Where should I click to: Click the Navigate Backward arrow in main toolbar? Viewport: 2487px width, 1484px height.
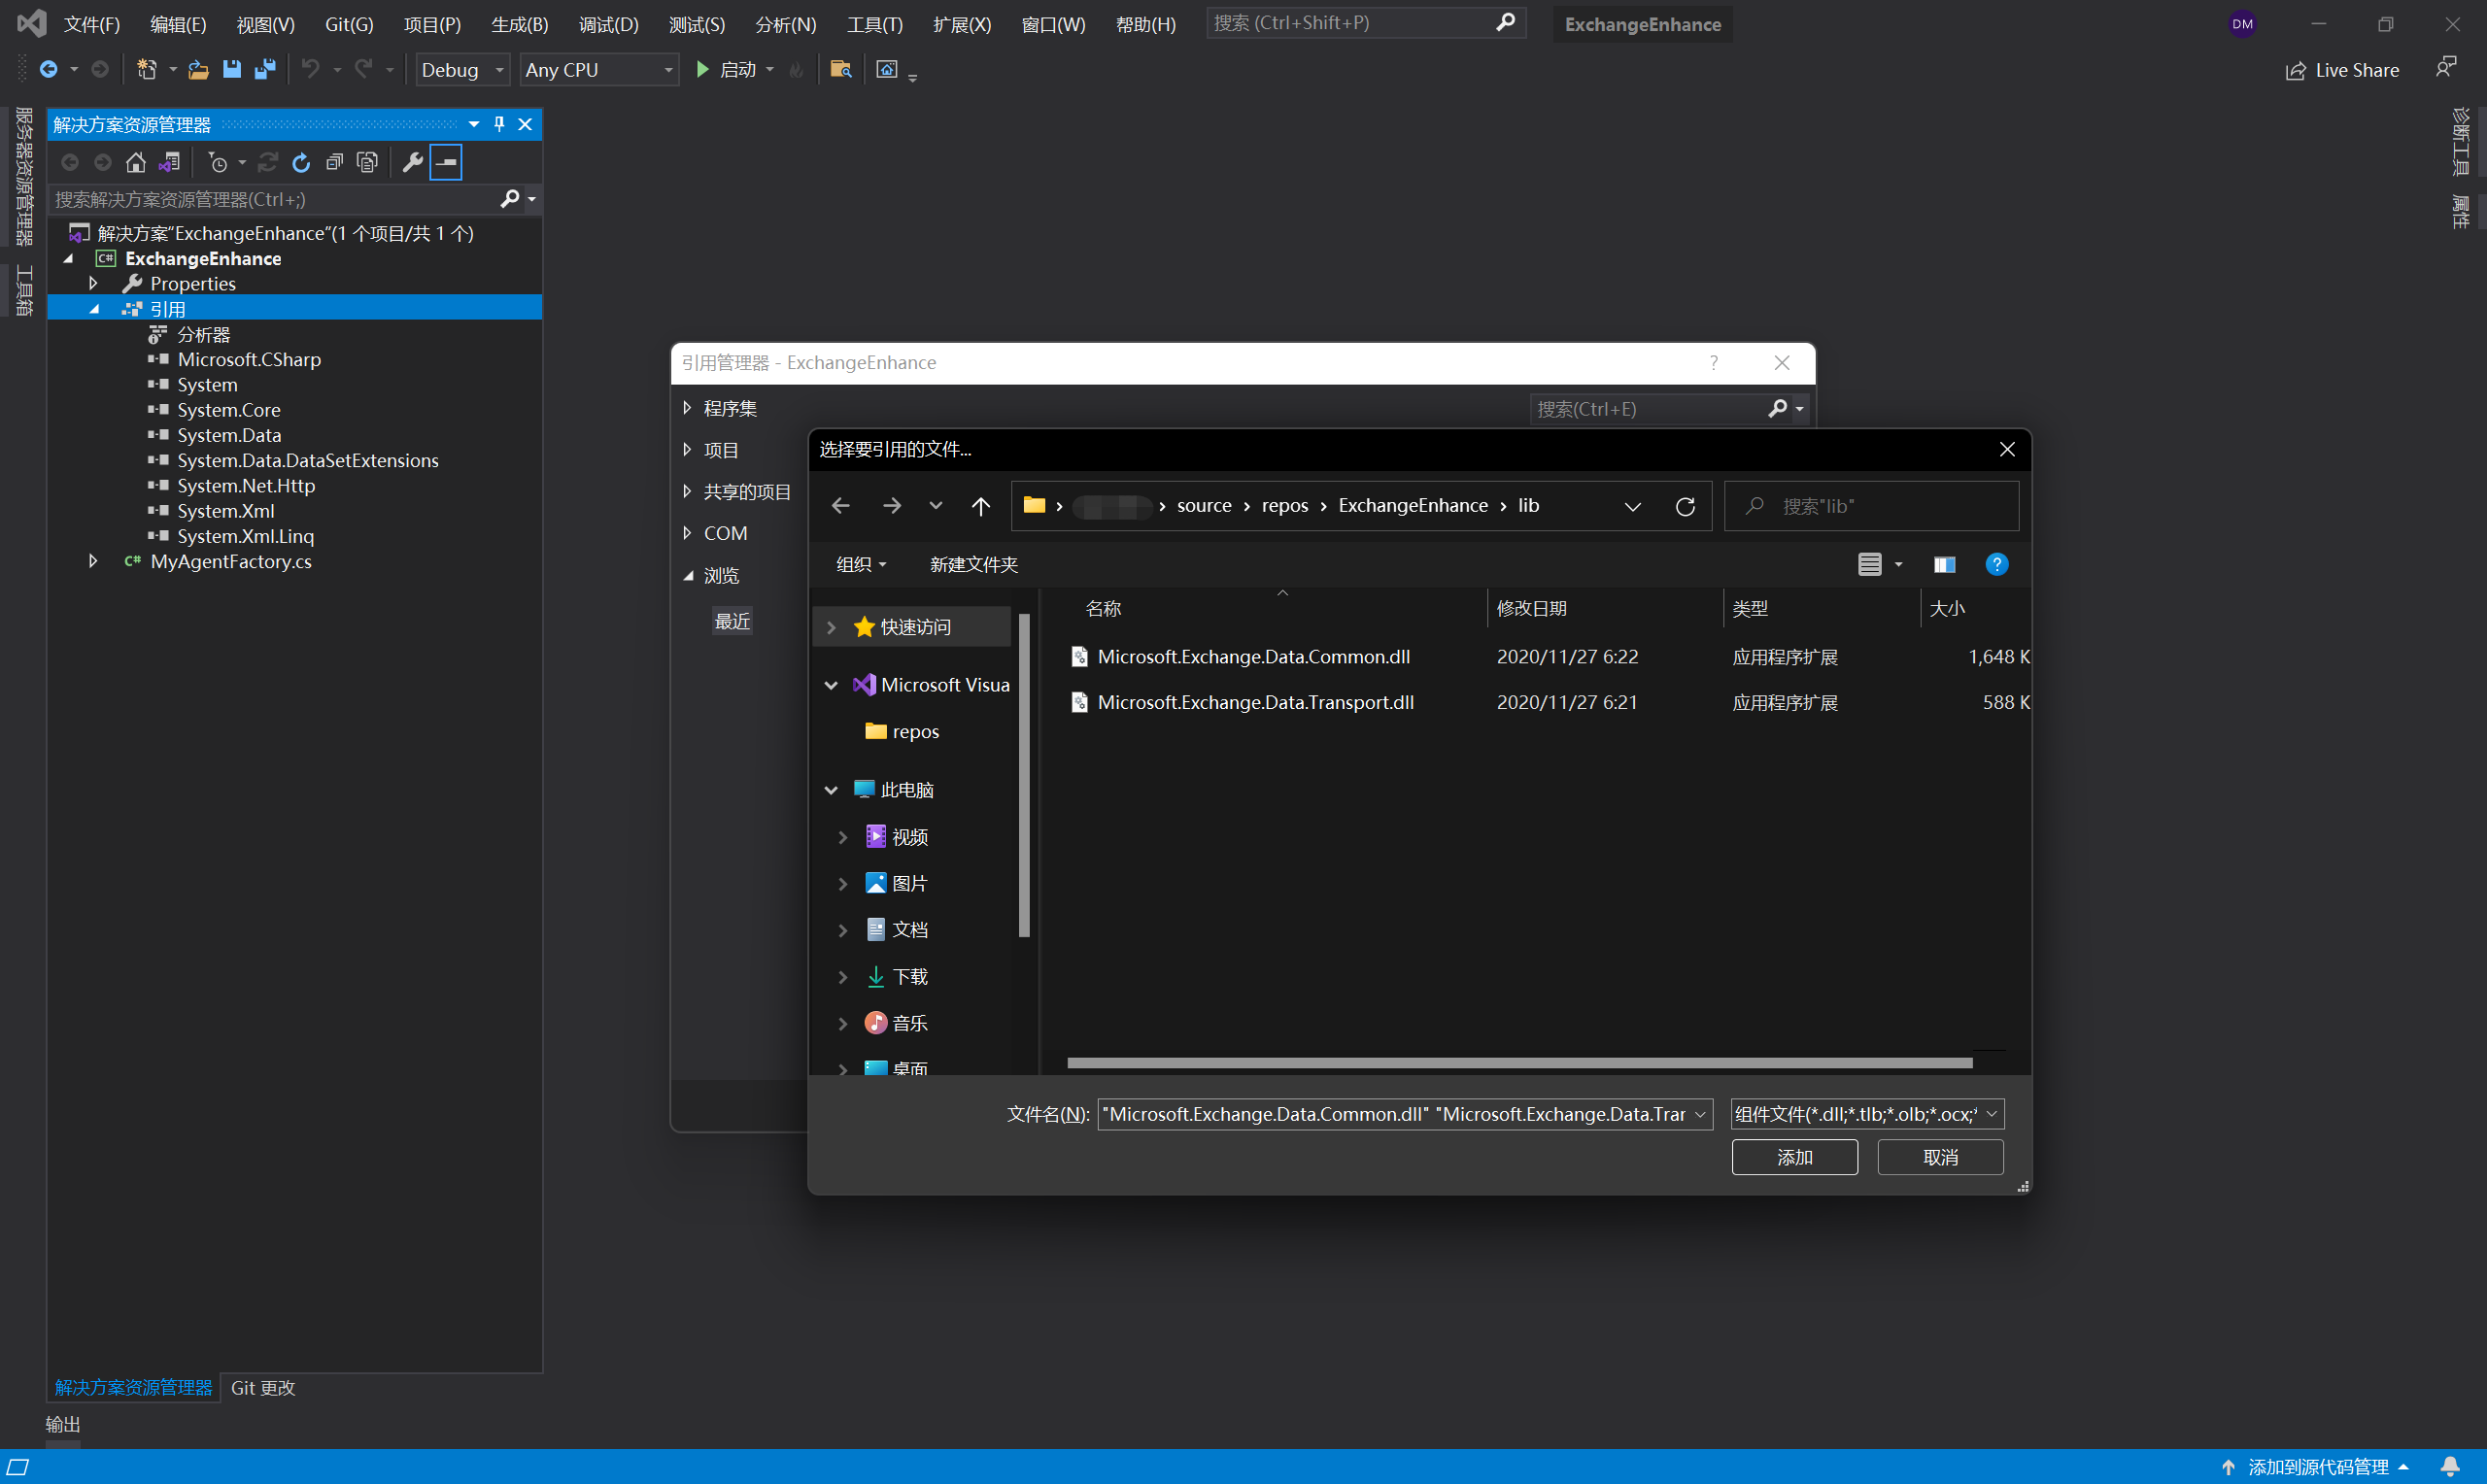pos(48,69)
